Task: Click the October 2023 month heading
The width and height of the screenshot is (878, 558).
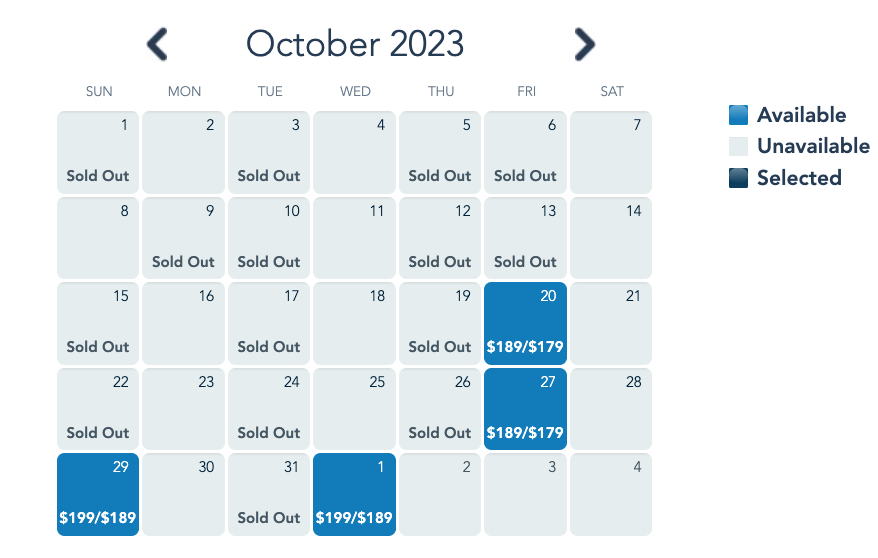Action: click(x=355, y=44)
